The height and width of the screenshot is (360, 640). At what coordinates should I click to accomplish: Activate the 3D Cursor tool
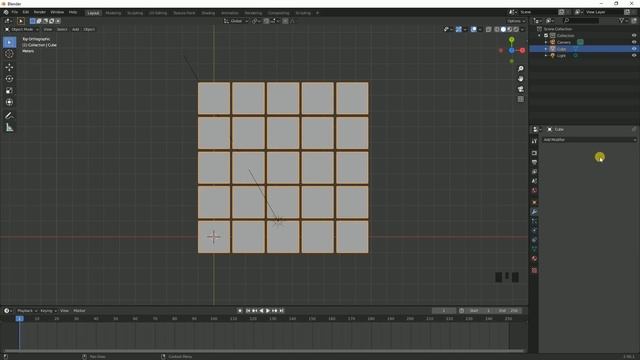pos(9,54)
